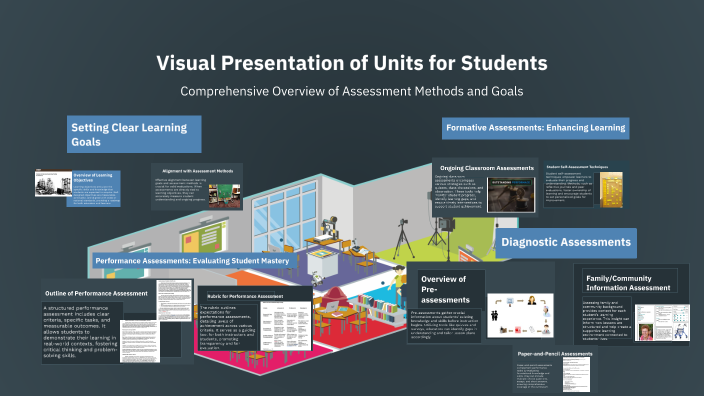Click the red beanbag chair in the classroom
This screenshot has width=704, height=396.
coord(334,297)
